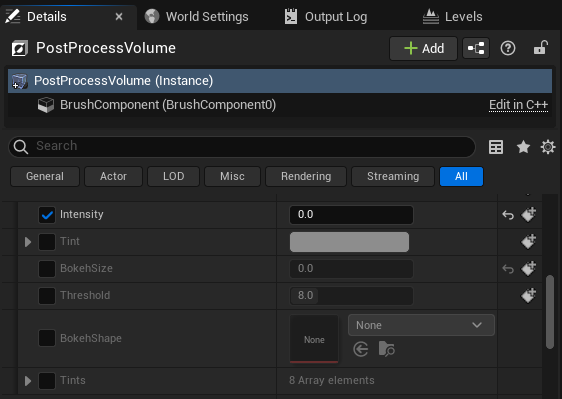562x399 pixels.
Task: Switch to the Output Log tab
Action: (x=326, y=16)
